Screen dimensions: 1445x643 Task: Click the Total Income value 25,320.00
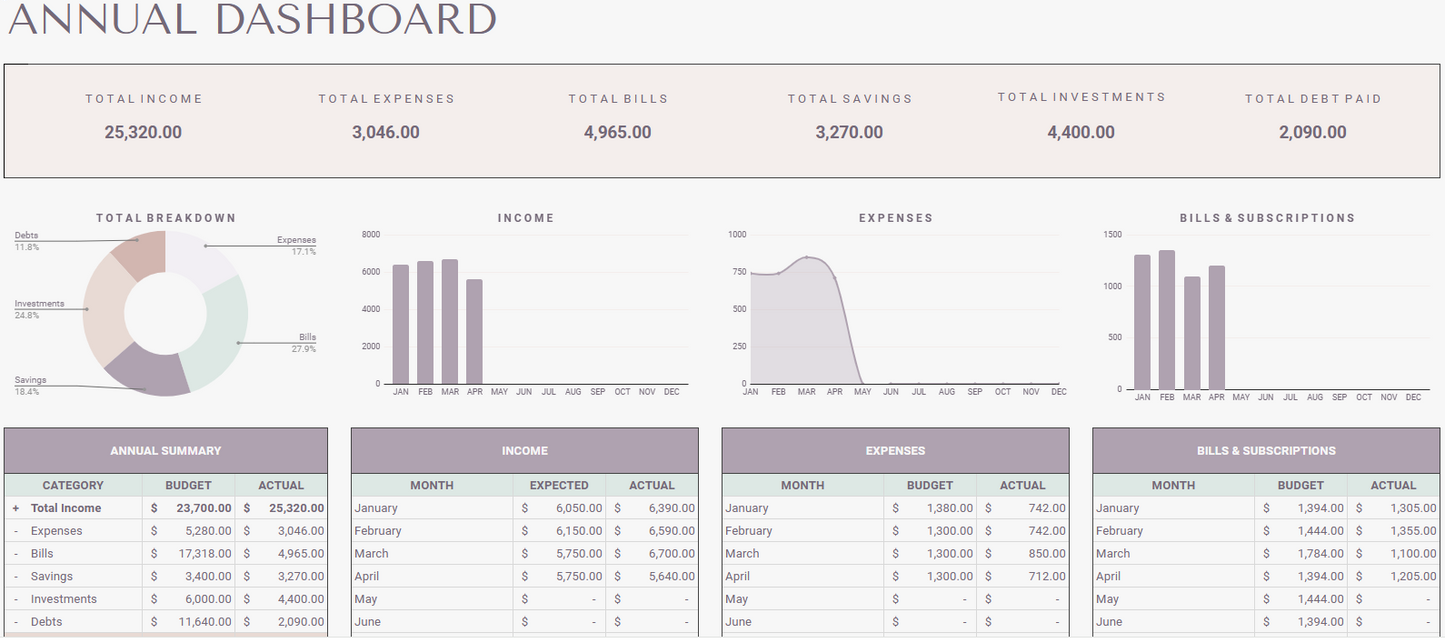tap(143, 132)
